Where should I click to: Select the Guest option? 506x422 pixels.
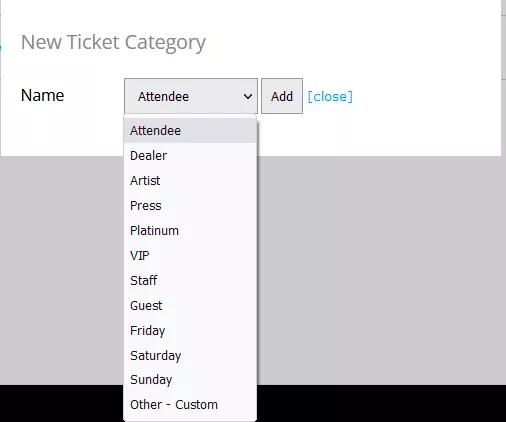click(x=190, y=306)
